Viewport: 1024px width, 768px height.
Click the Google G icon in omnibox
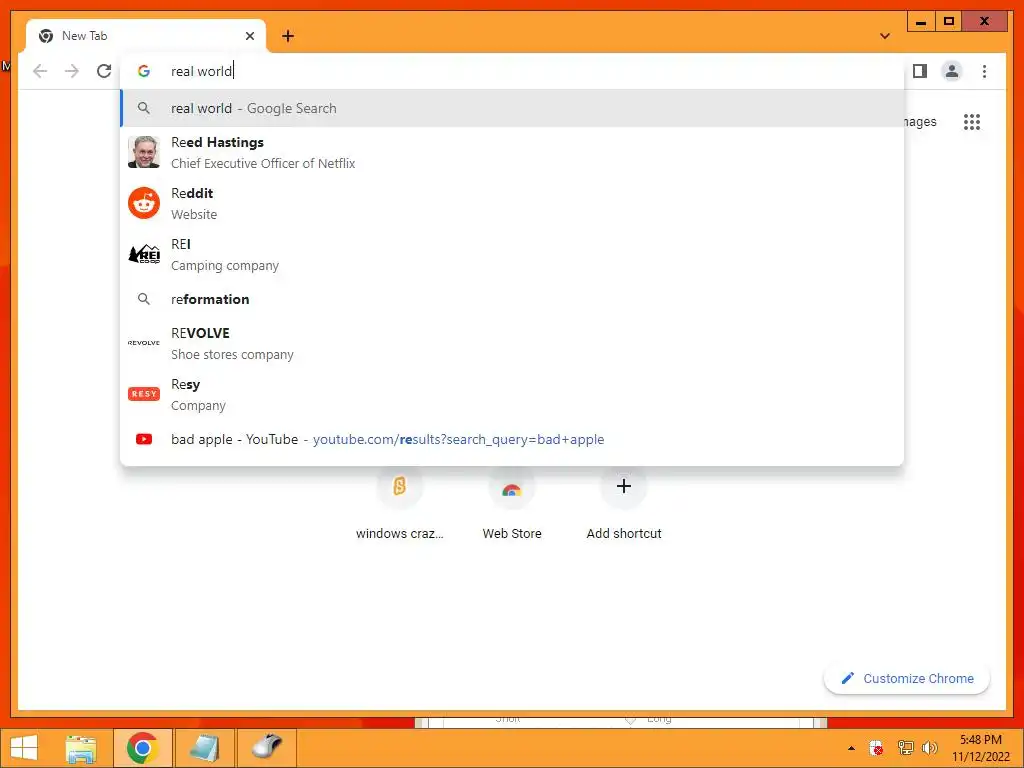(144, 71)
